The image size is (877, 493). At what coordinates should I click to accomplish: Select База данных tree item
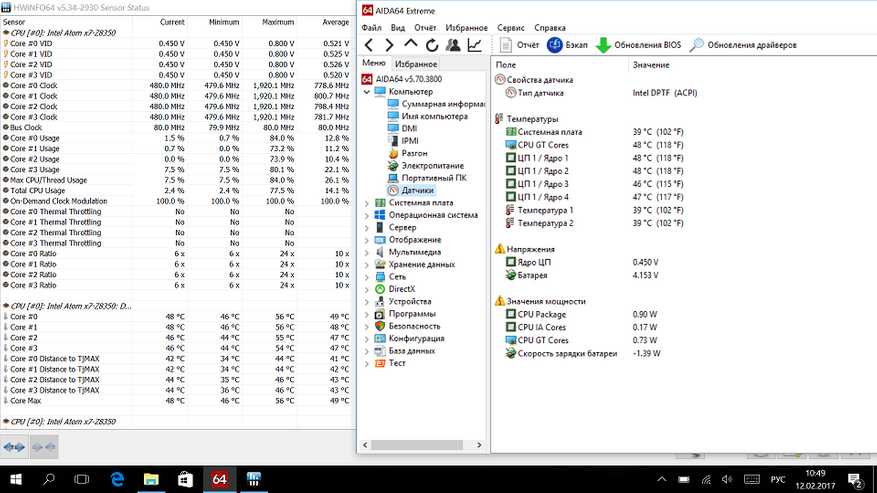click(405, 350)
